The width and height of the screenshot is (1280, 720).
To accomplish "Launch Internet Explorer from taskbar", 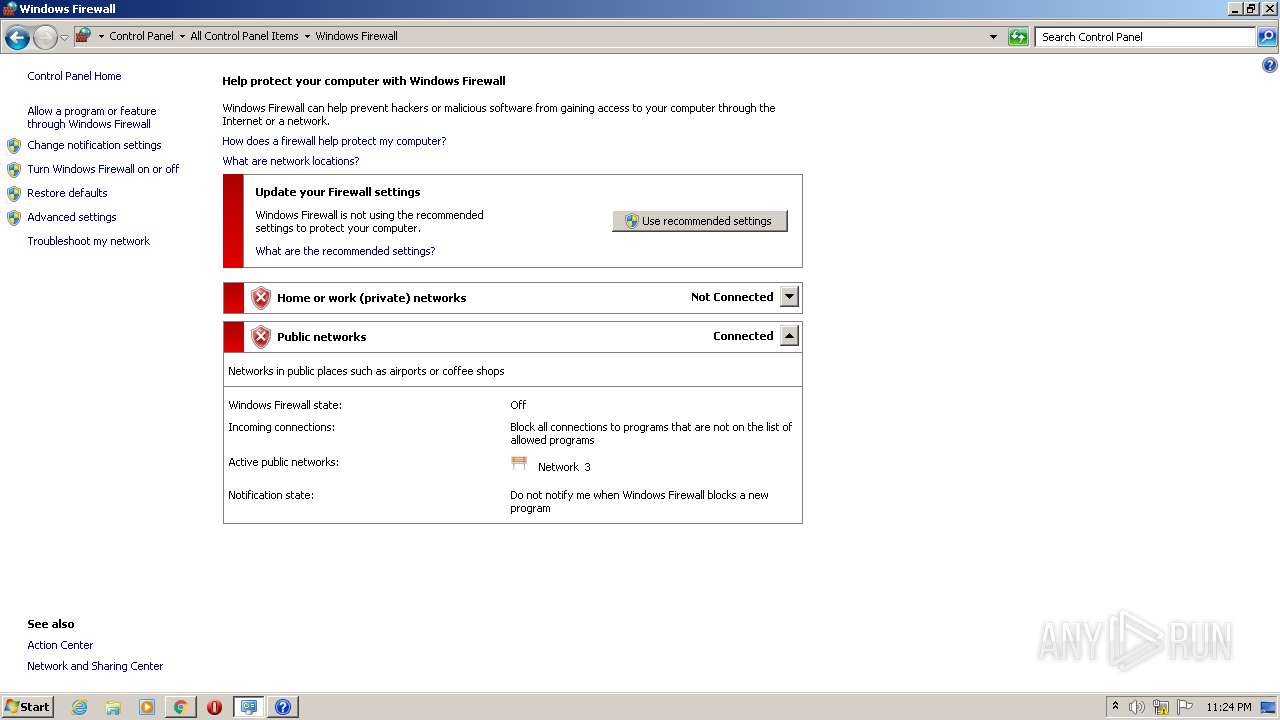I will 79,707.
